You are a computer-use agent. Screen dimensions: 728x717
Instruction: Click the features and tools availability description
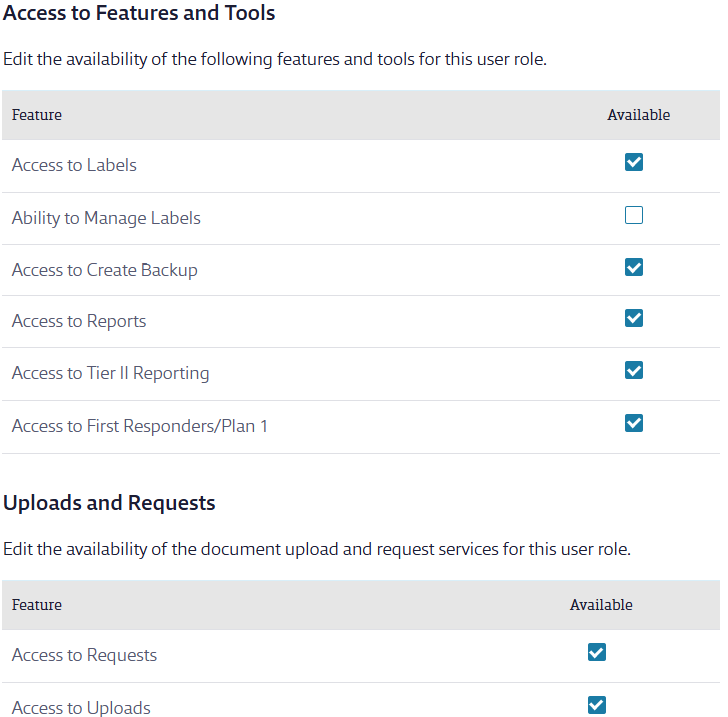[x=275, y=59]
